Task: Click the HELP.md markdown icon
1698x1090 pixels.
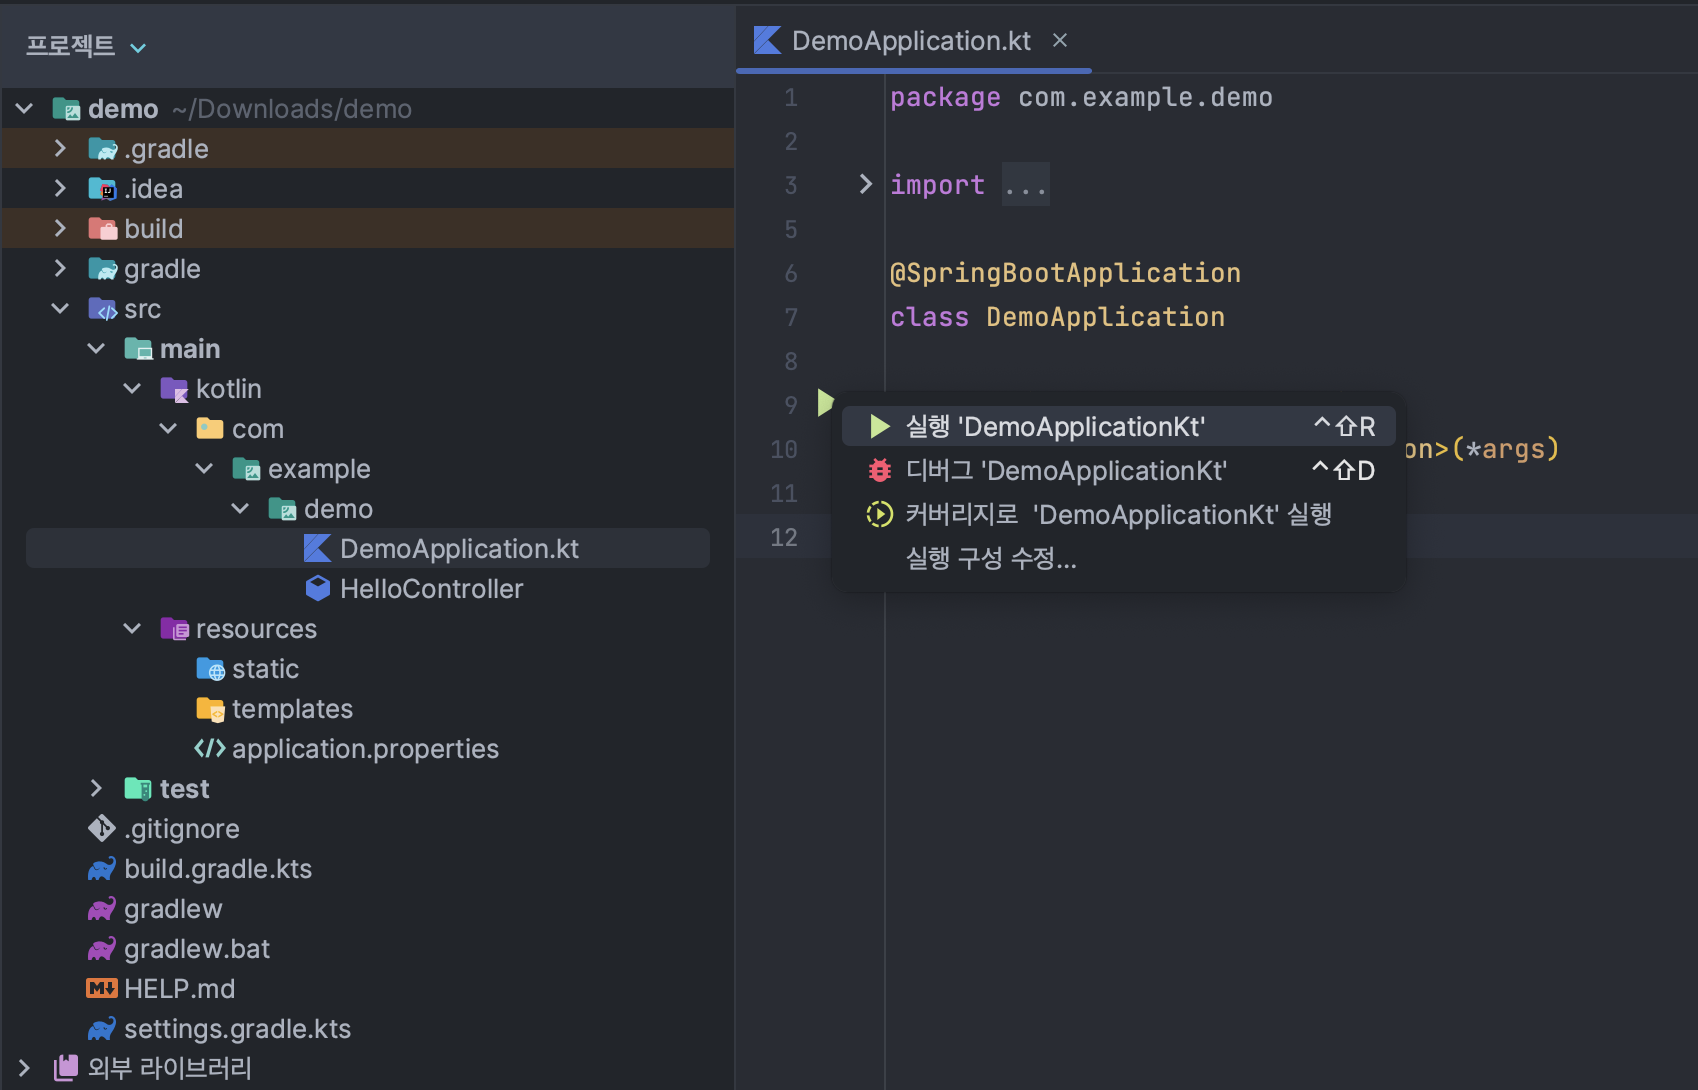Action: tap(102, 989)
